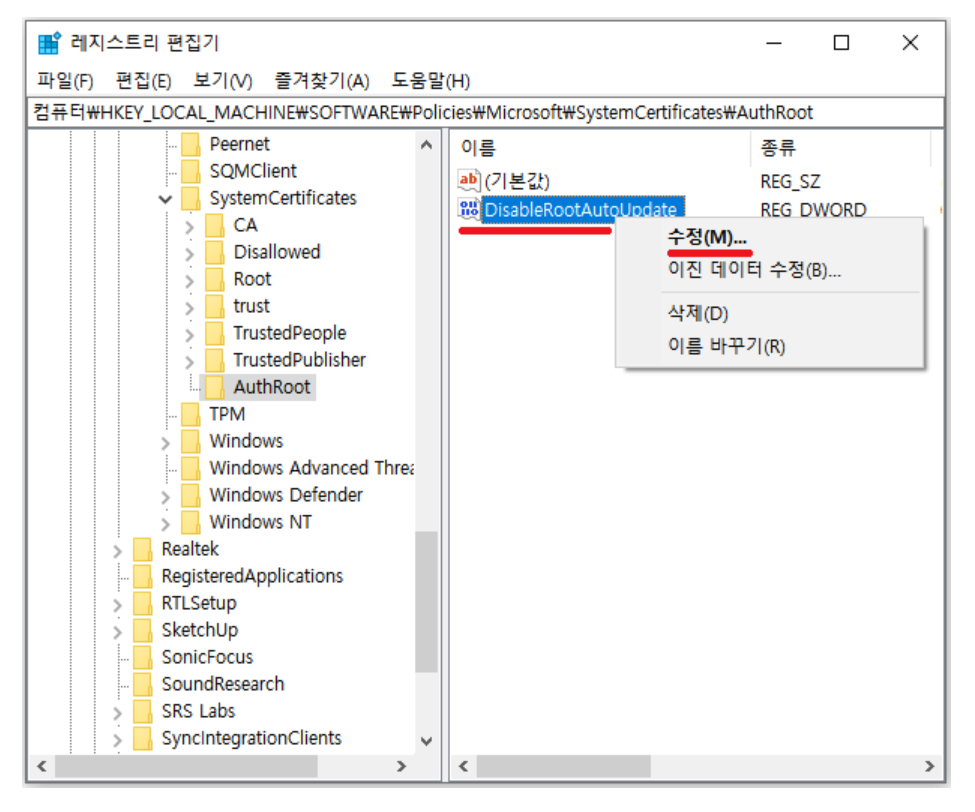Click values pane horizontal scroll left arrow
The width and height of the screenshot is (975, 812).
pos(463,766)
